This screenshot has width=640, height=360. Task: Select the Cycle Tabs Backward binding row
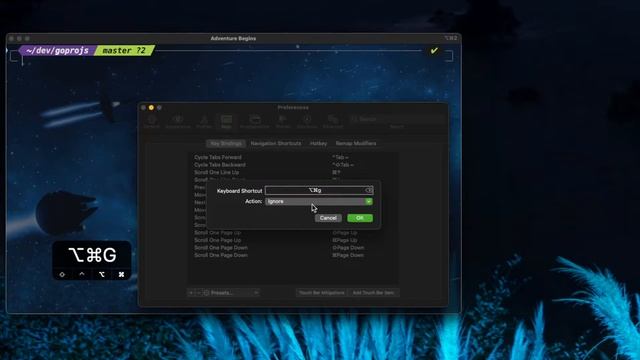tap(293, 165)
